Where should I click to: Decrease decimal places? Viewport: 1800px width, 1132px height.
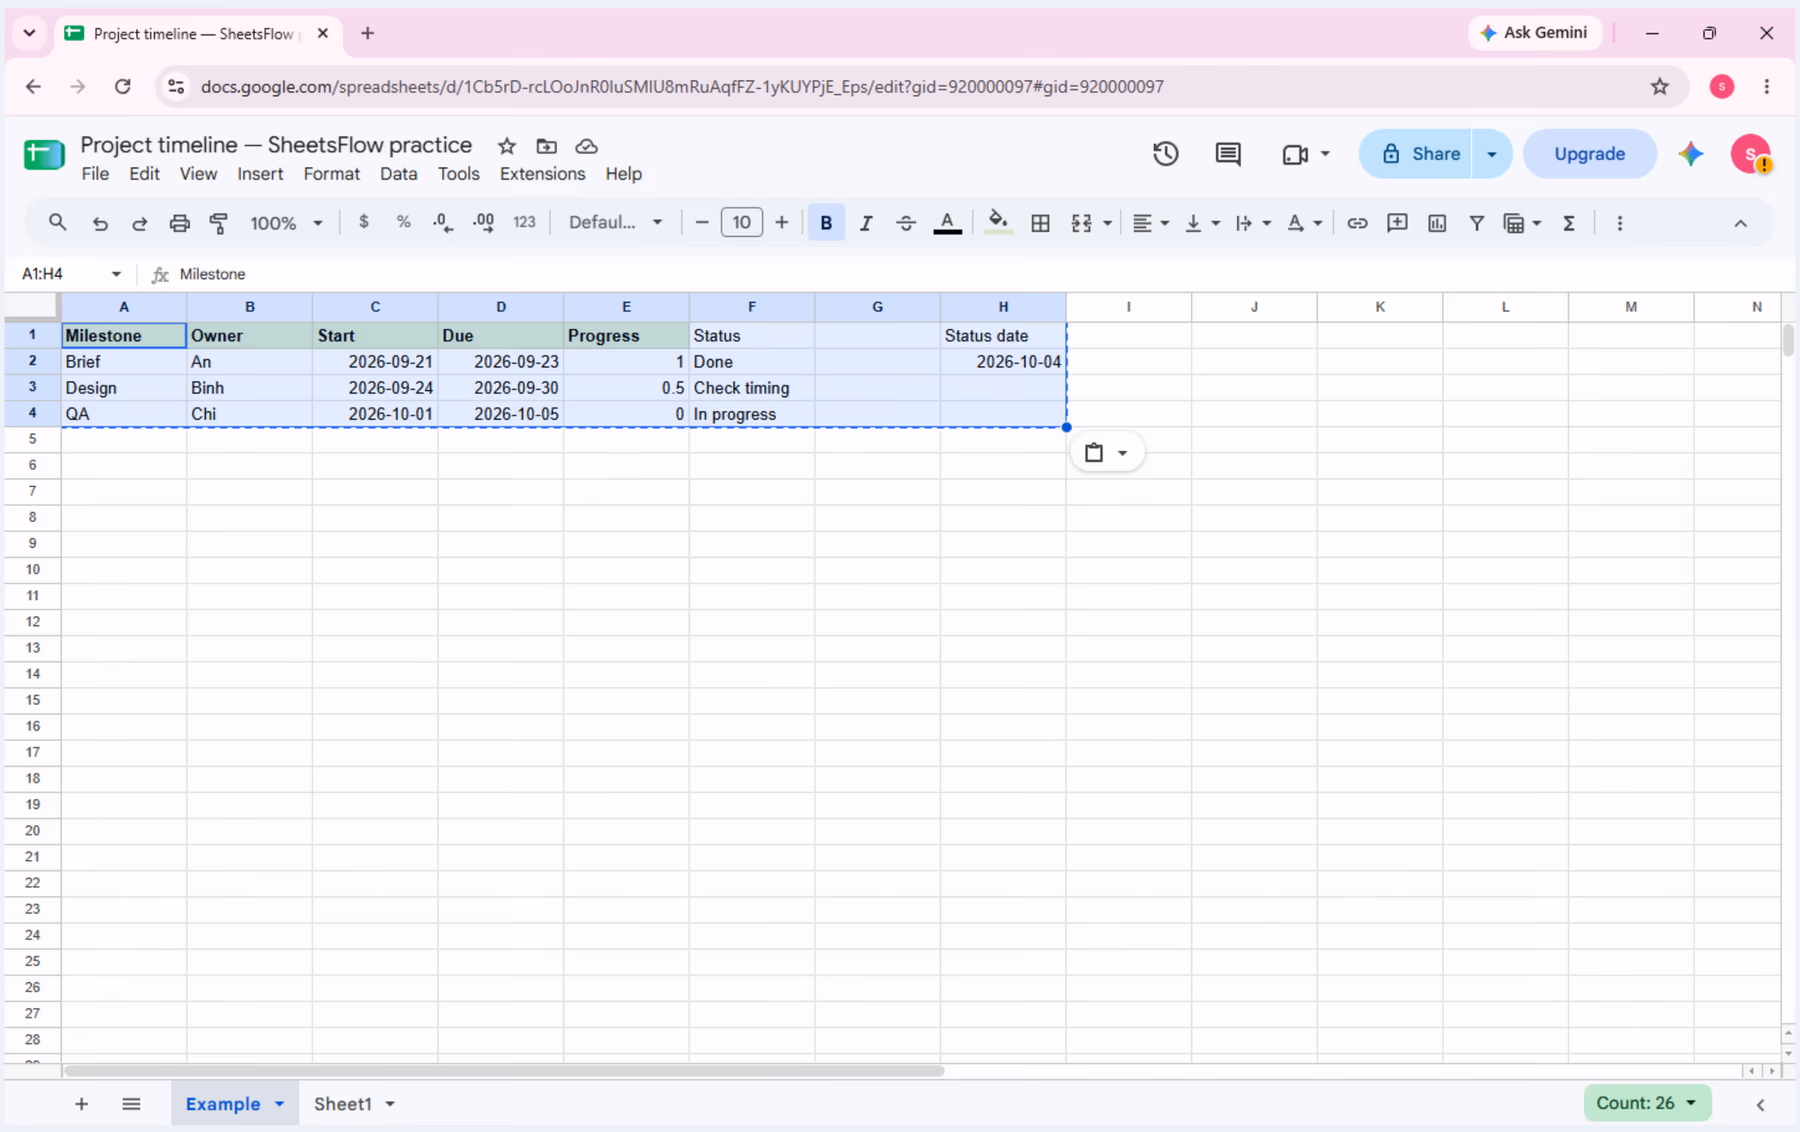click(443, 223)
